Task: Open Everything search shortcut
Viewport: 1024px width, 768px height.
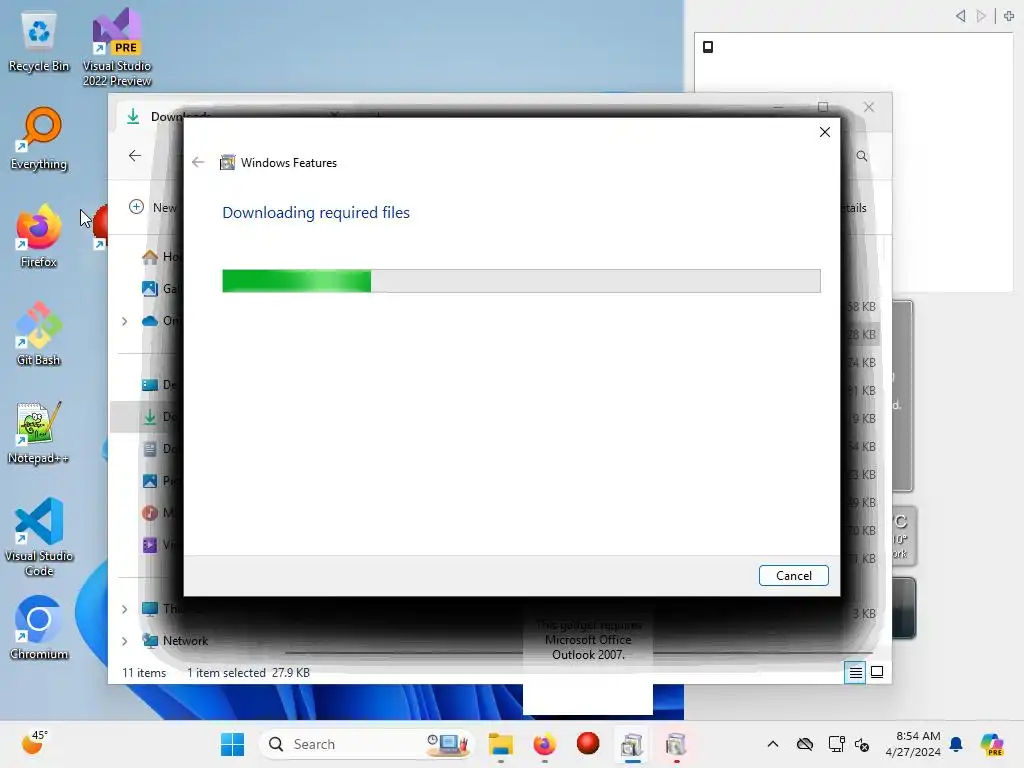Action: [x=39, y=139]
